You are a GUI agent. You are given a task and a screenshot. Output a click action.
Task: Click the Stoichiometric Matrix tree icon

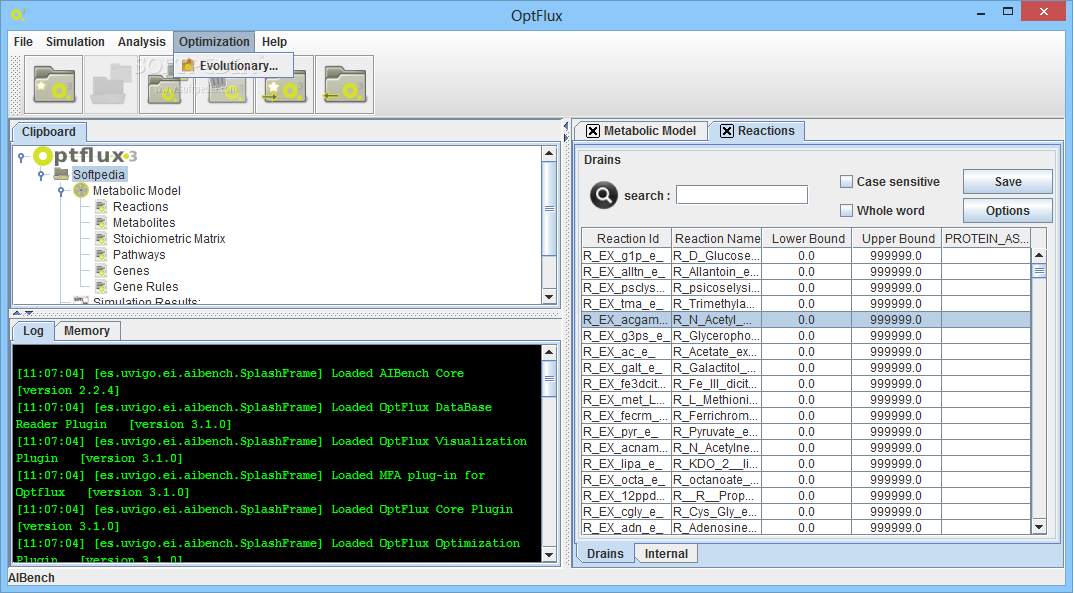tap(101, 239)
